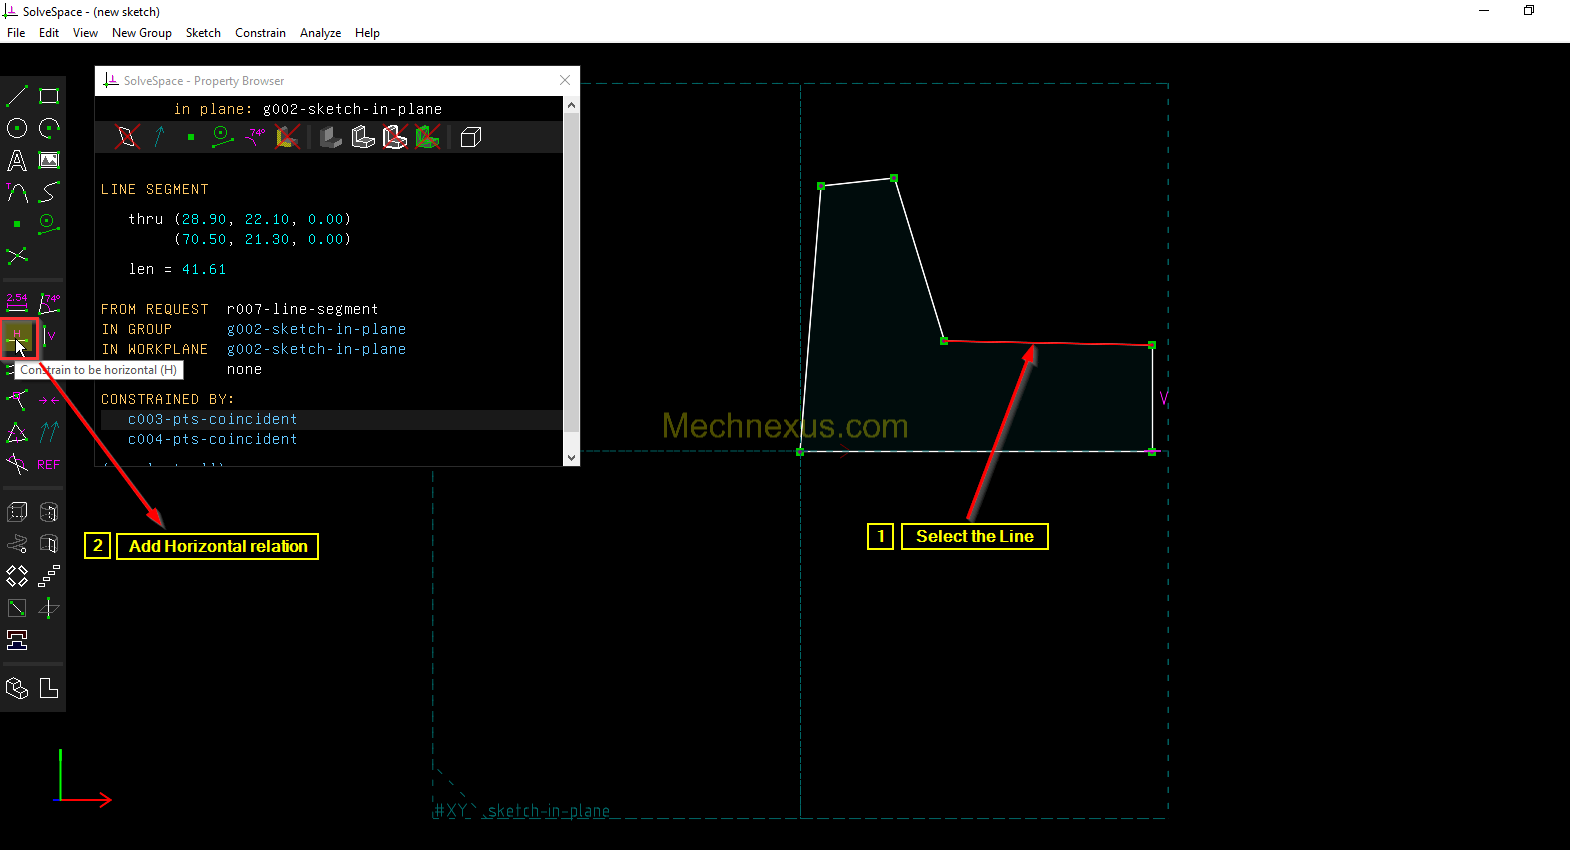Click the Constrain to be horizontal icon
This screenshot has width=1570, height=850.
coord(19,337)
